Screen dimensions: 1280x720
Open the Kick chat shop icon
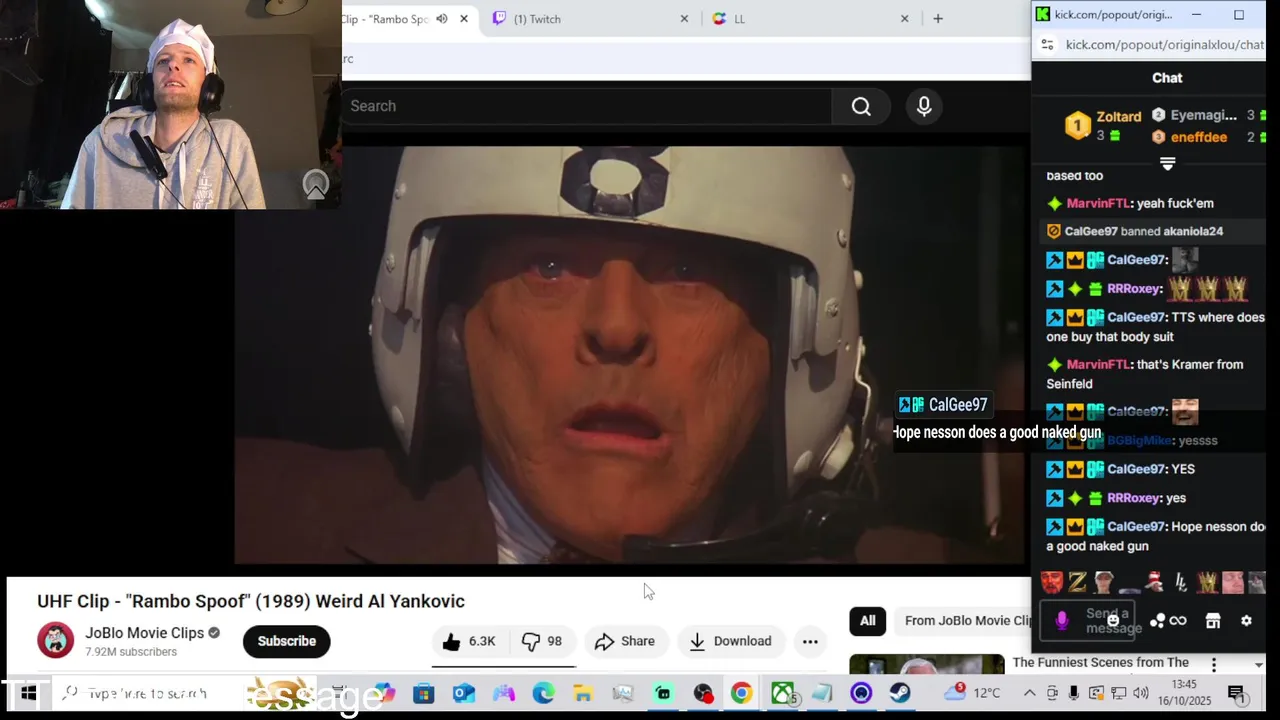1213,621
